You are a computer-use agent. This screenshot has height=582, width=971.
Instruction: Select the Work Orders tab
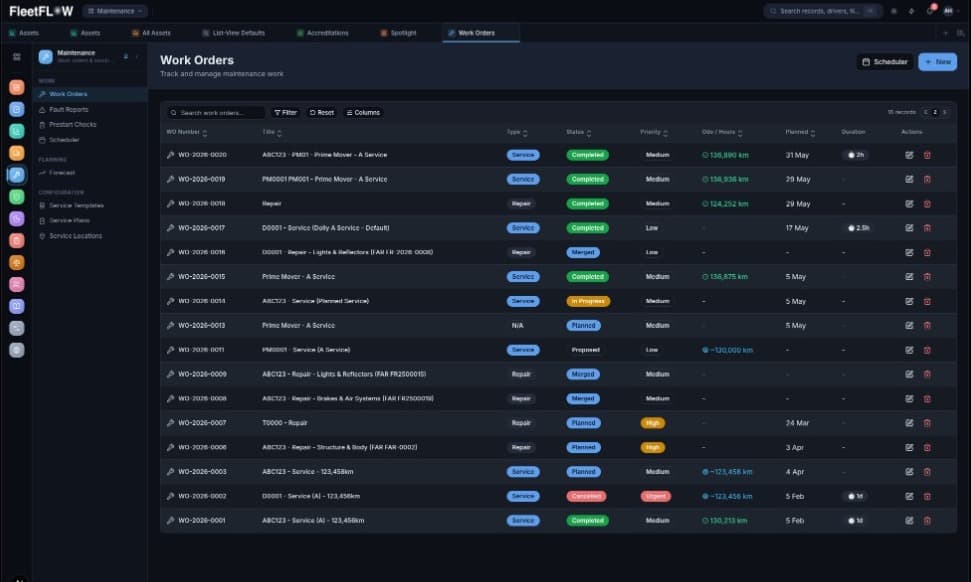pos(481,33)
